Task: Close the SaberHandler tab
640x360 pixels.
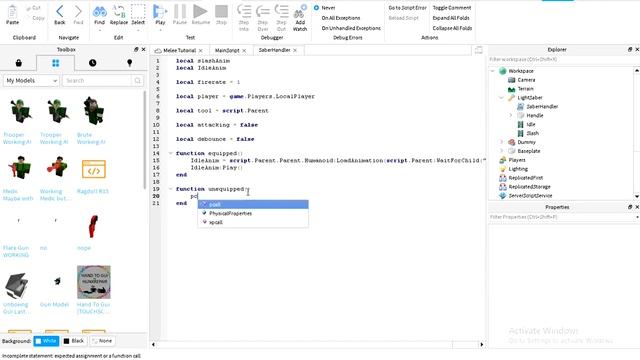Action: click(295, 50)
